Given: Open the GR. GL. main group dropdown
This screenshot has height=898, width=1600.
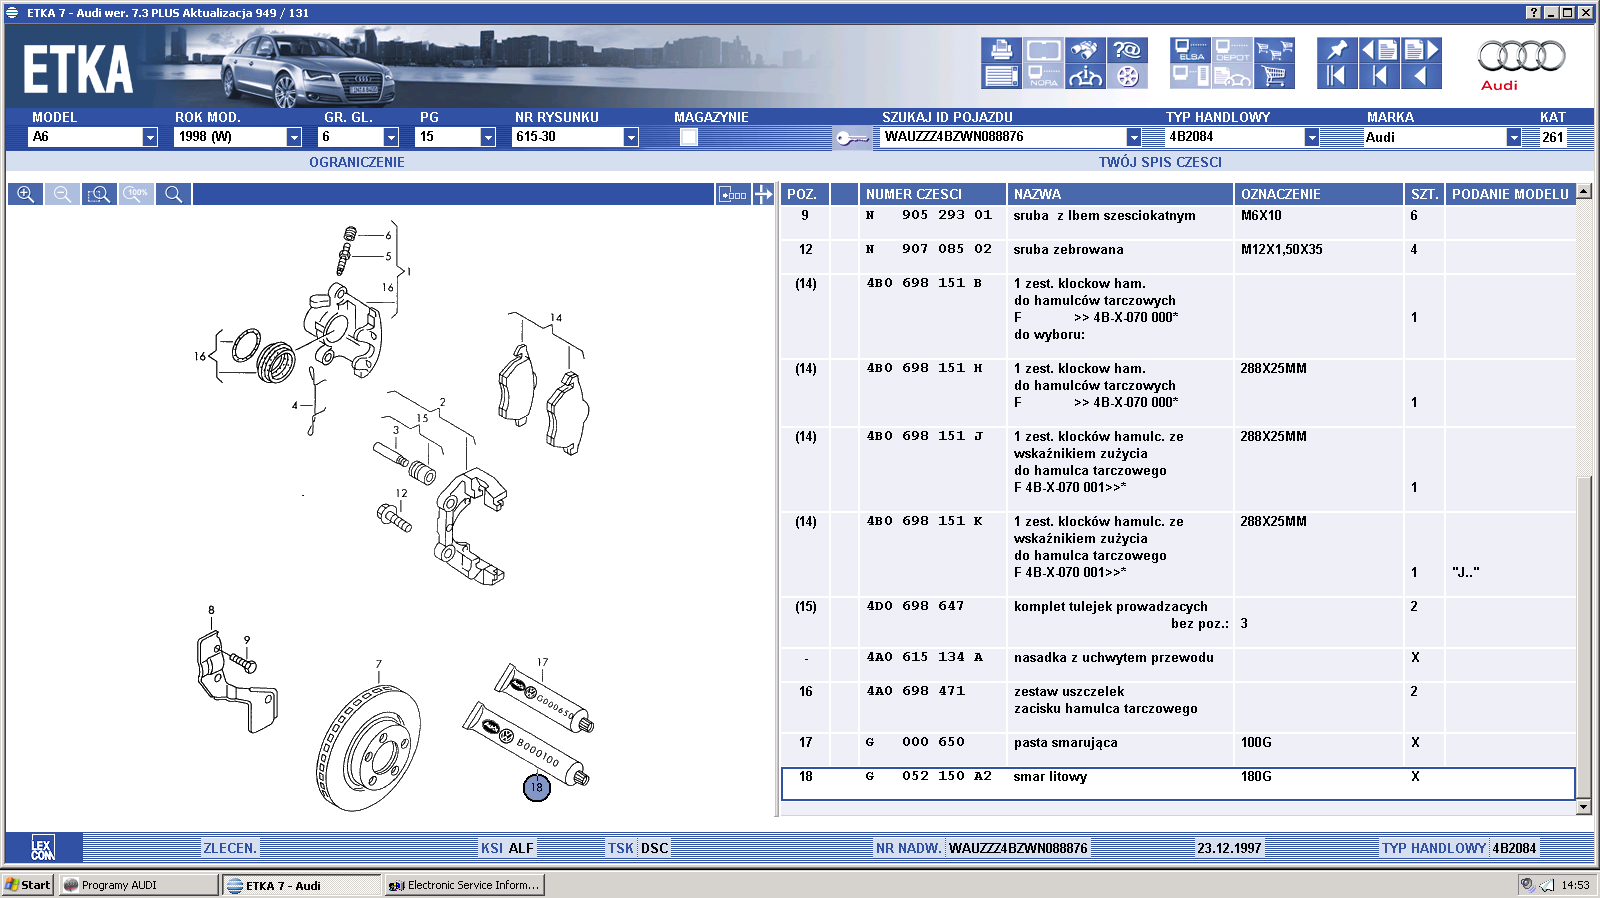Looking at the screenshot, I should tap(391, 137).
